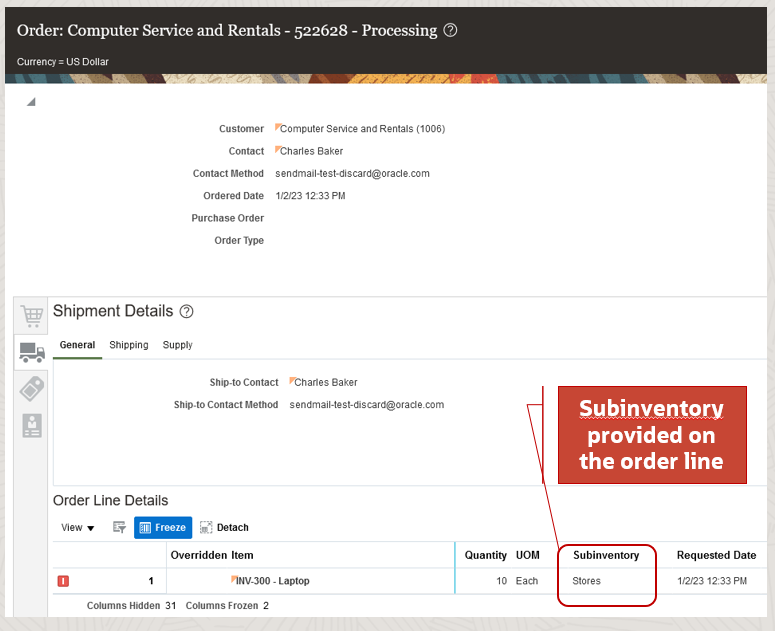Click the order title heading text
775x631 pixels.
[227, 31]
